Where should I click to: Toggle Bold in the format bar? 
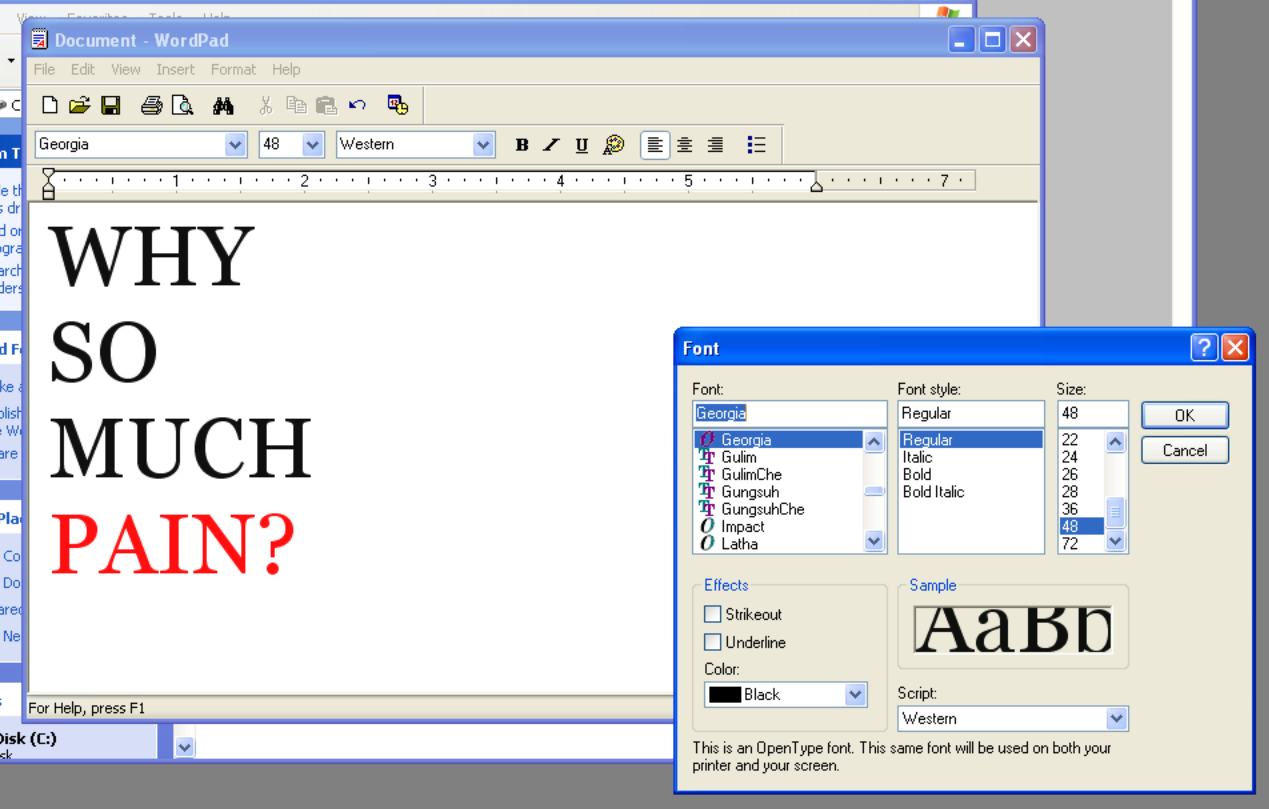(x=522, y=145)
